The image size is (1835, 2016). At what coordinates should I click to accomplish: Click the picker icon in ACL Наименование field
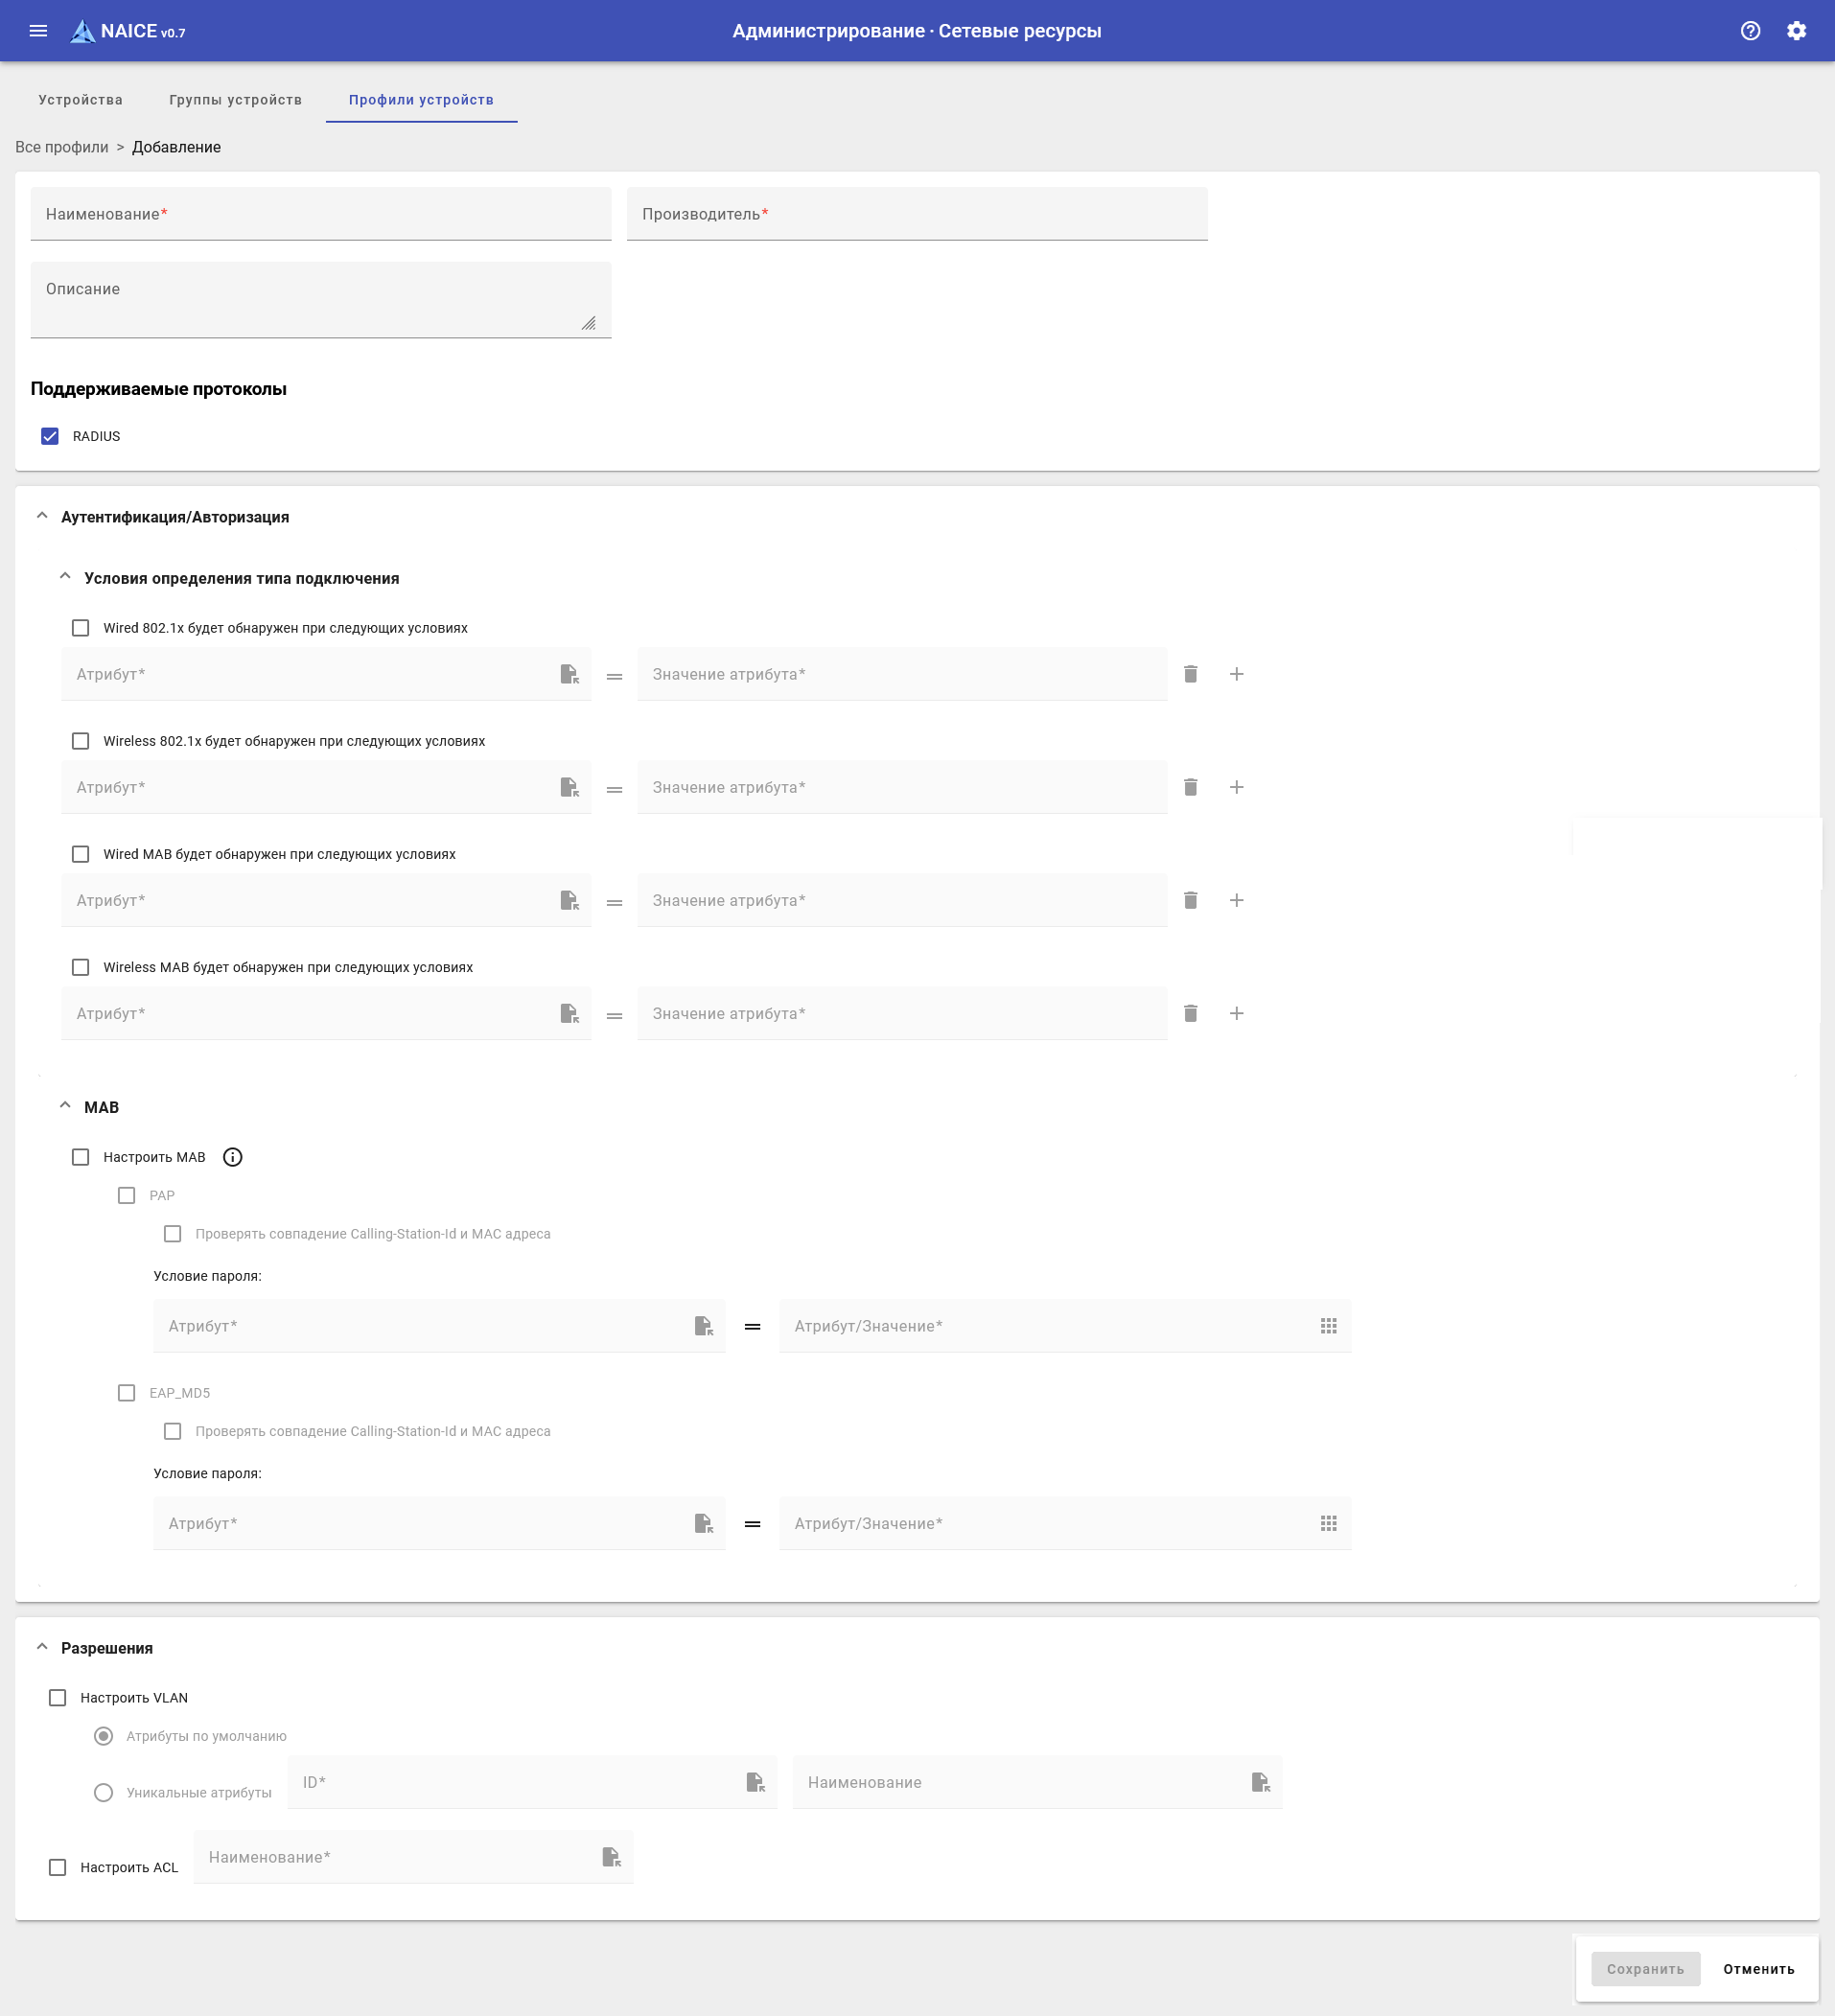(x=611, y=1857)
